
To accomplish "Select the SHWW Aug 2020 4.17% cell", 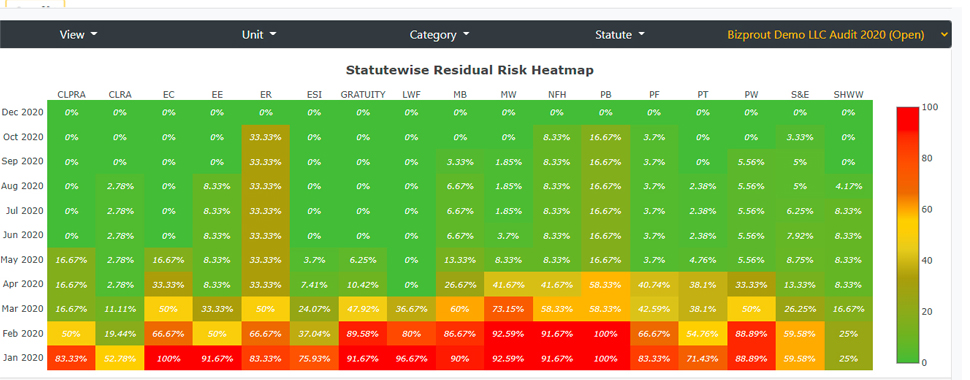I will [849, 186].
